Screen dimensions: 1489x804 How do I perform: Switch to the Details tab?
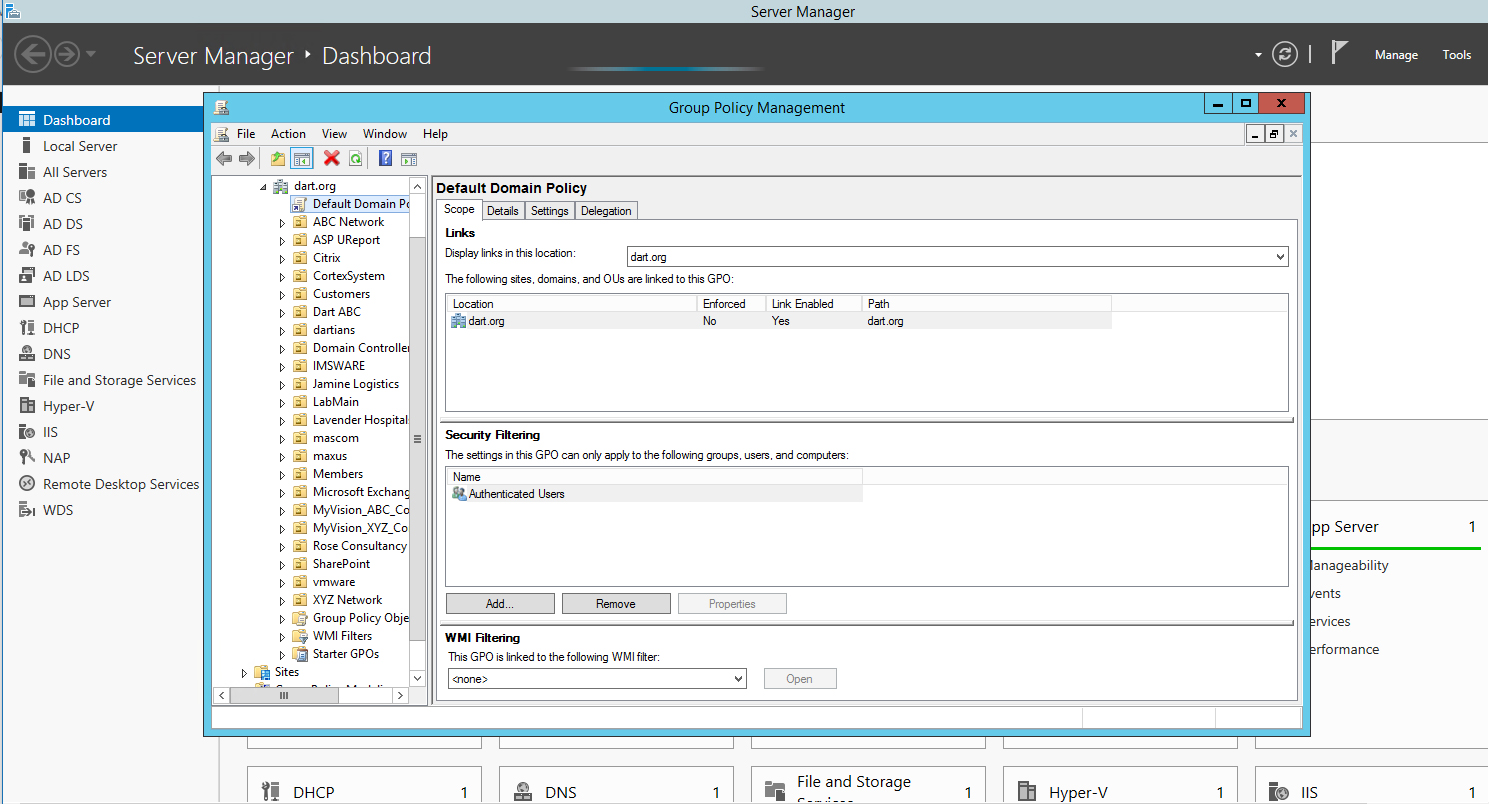tap(503, 211)
